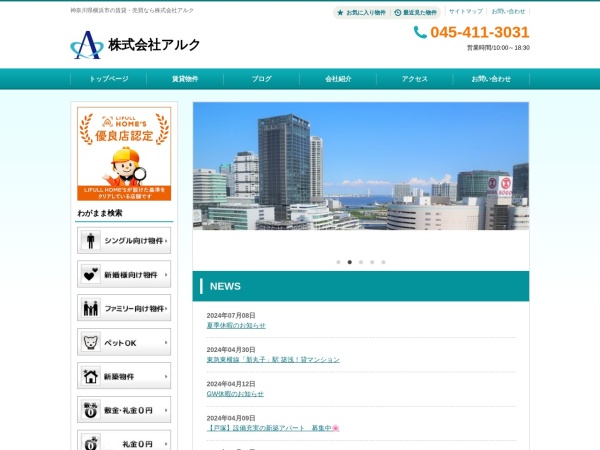Select the single person icon
The image size is (600, 450).
click(91, 241)
